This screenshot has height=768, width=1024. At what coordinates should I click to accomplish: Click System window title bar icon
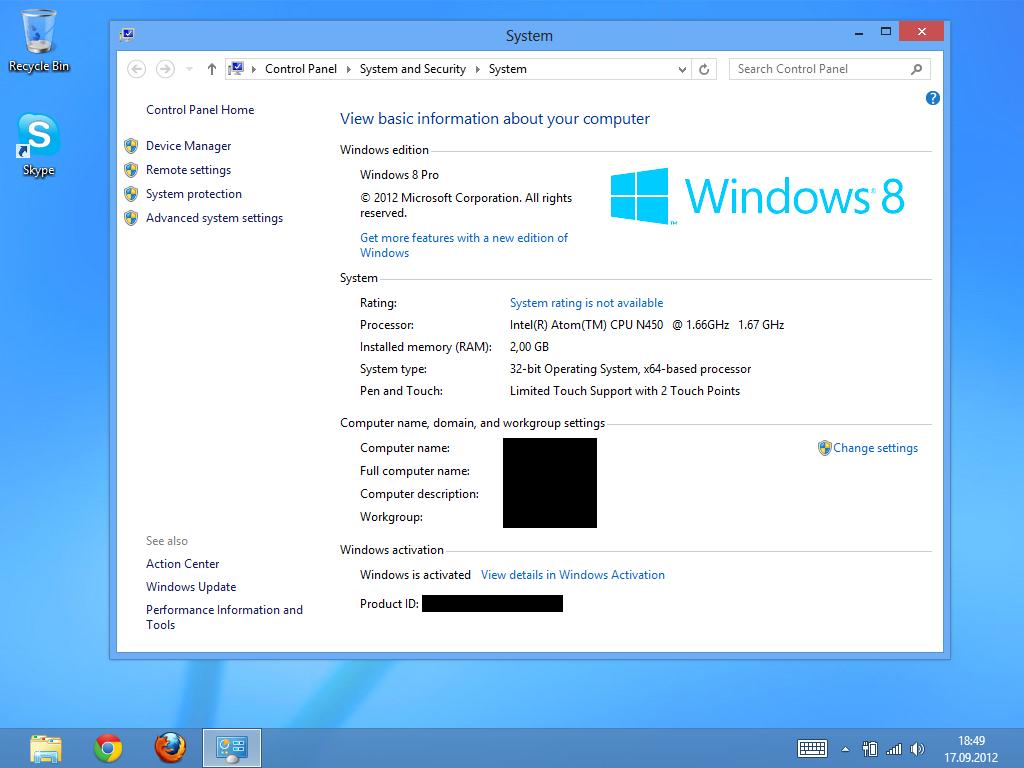point(127,35)
